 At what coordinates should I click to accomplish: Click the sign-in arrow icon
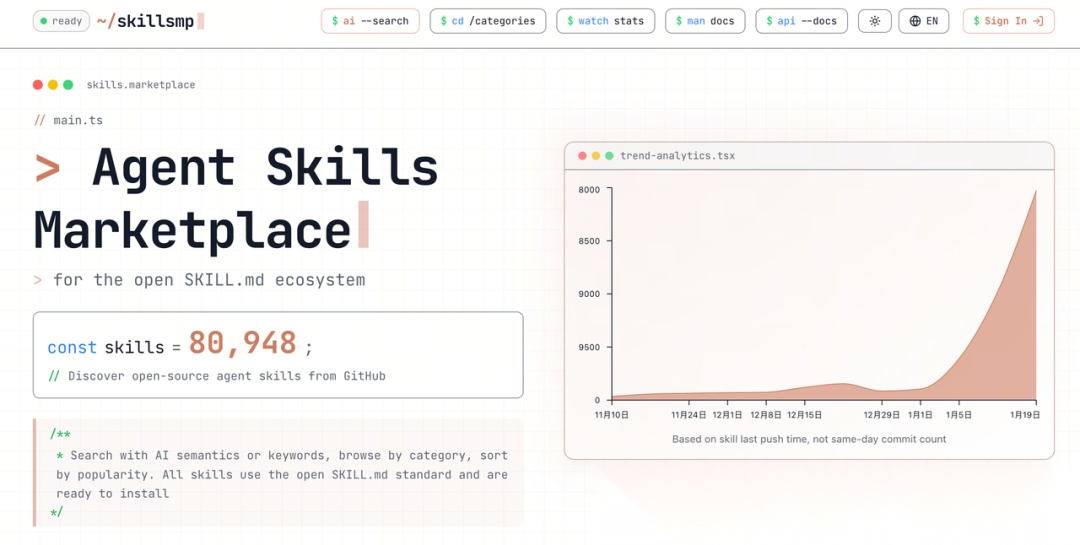coord(1039,21)
